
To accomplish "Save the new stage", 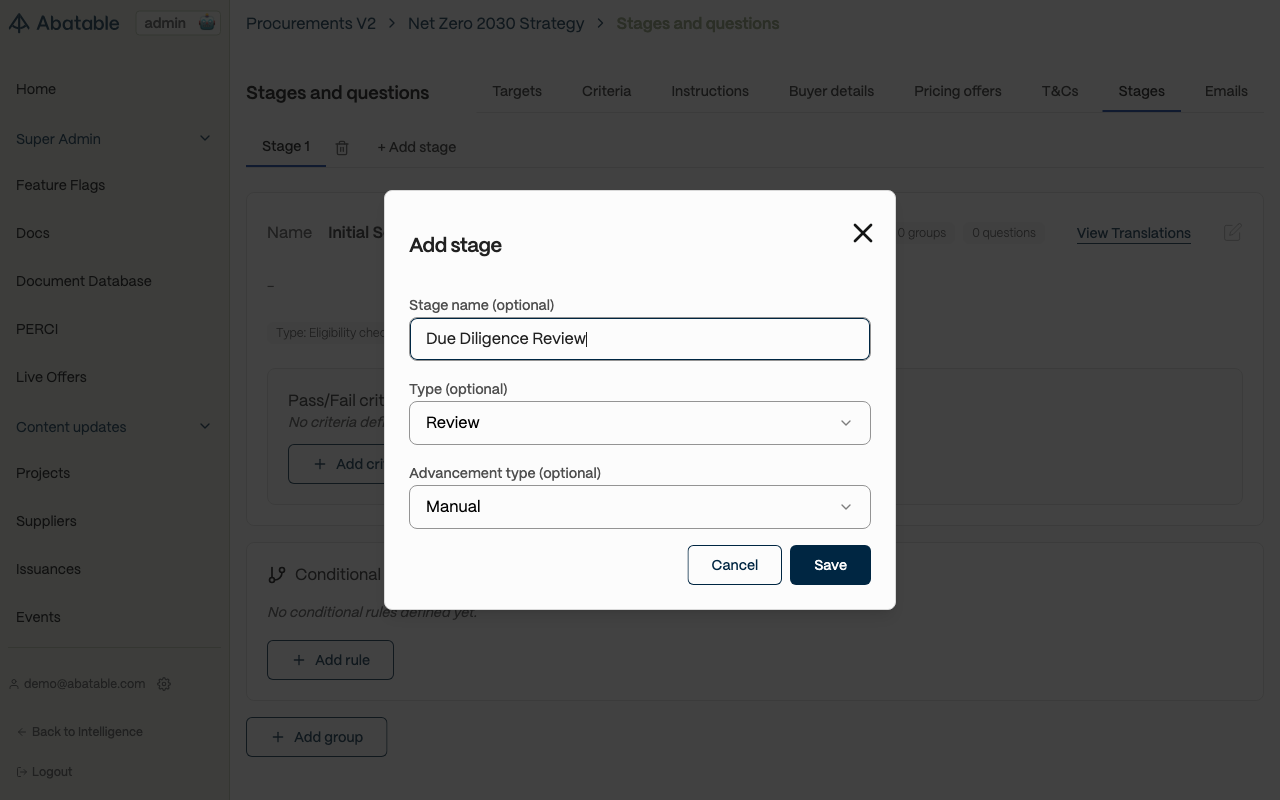I will 830,565.
